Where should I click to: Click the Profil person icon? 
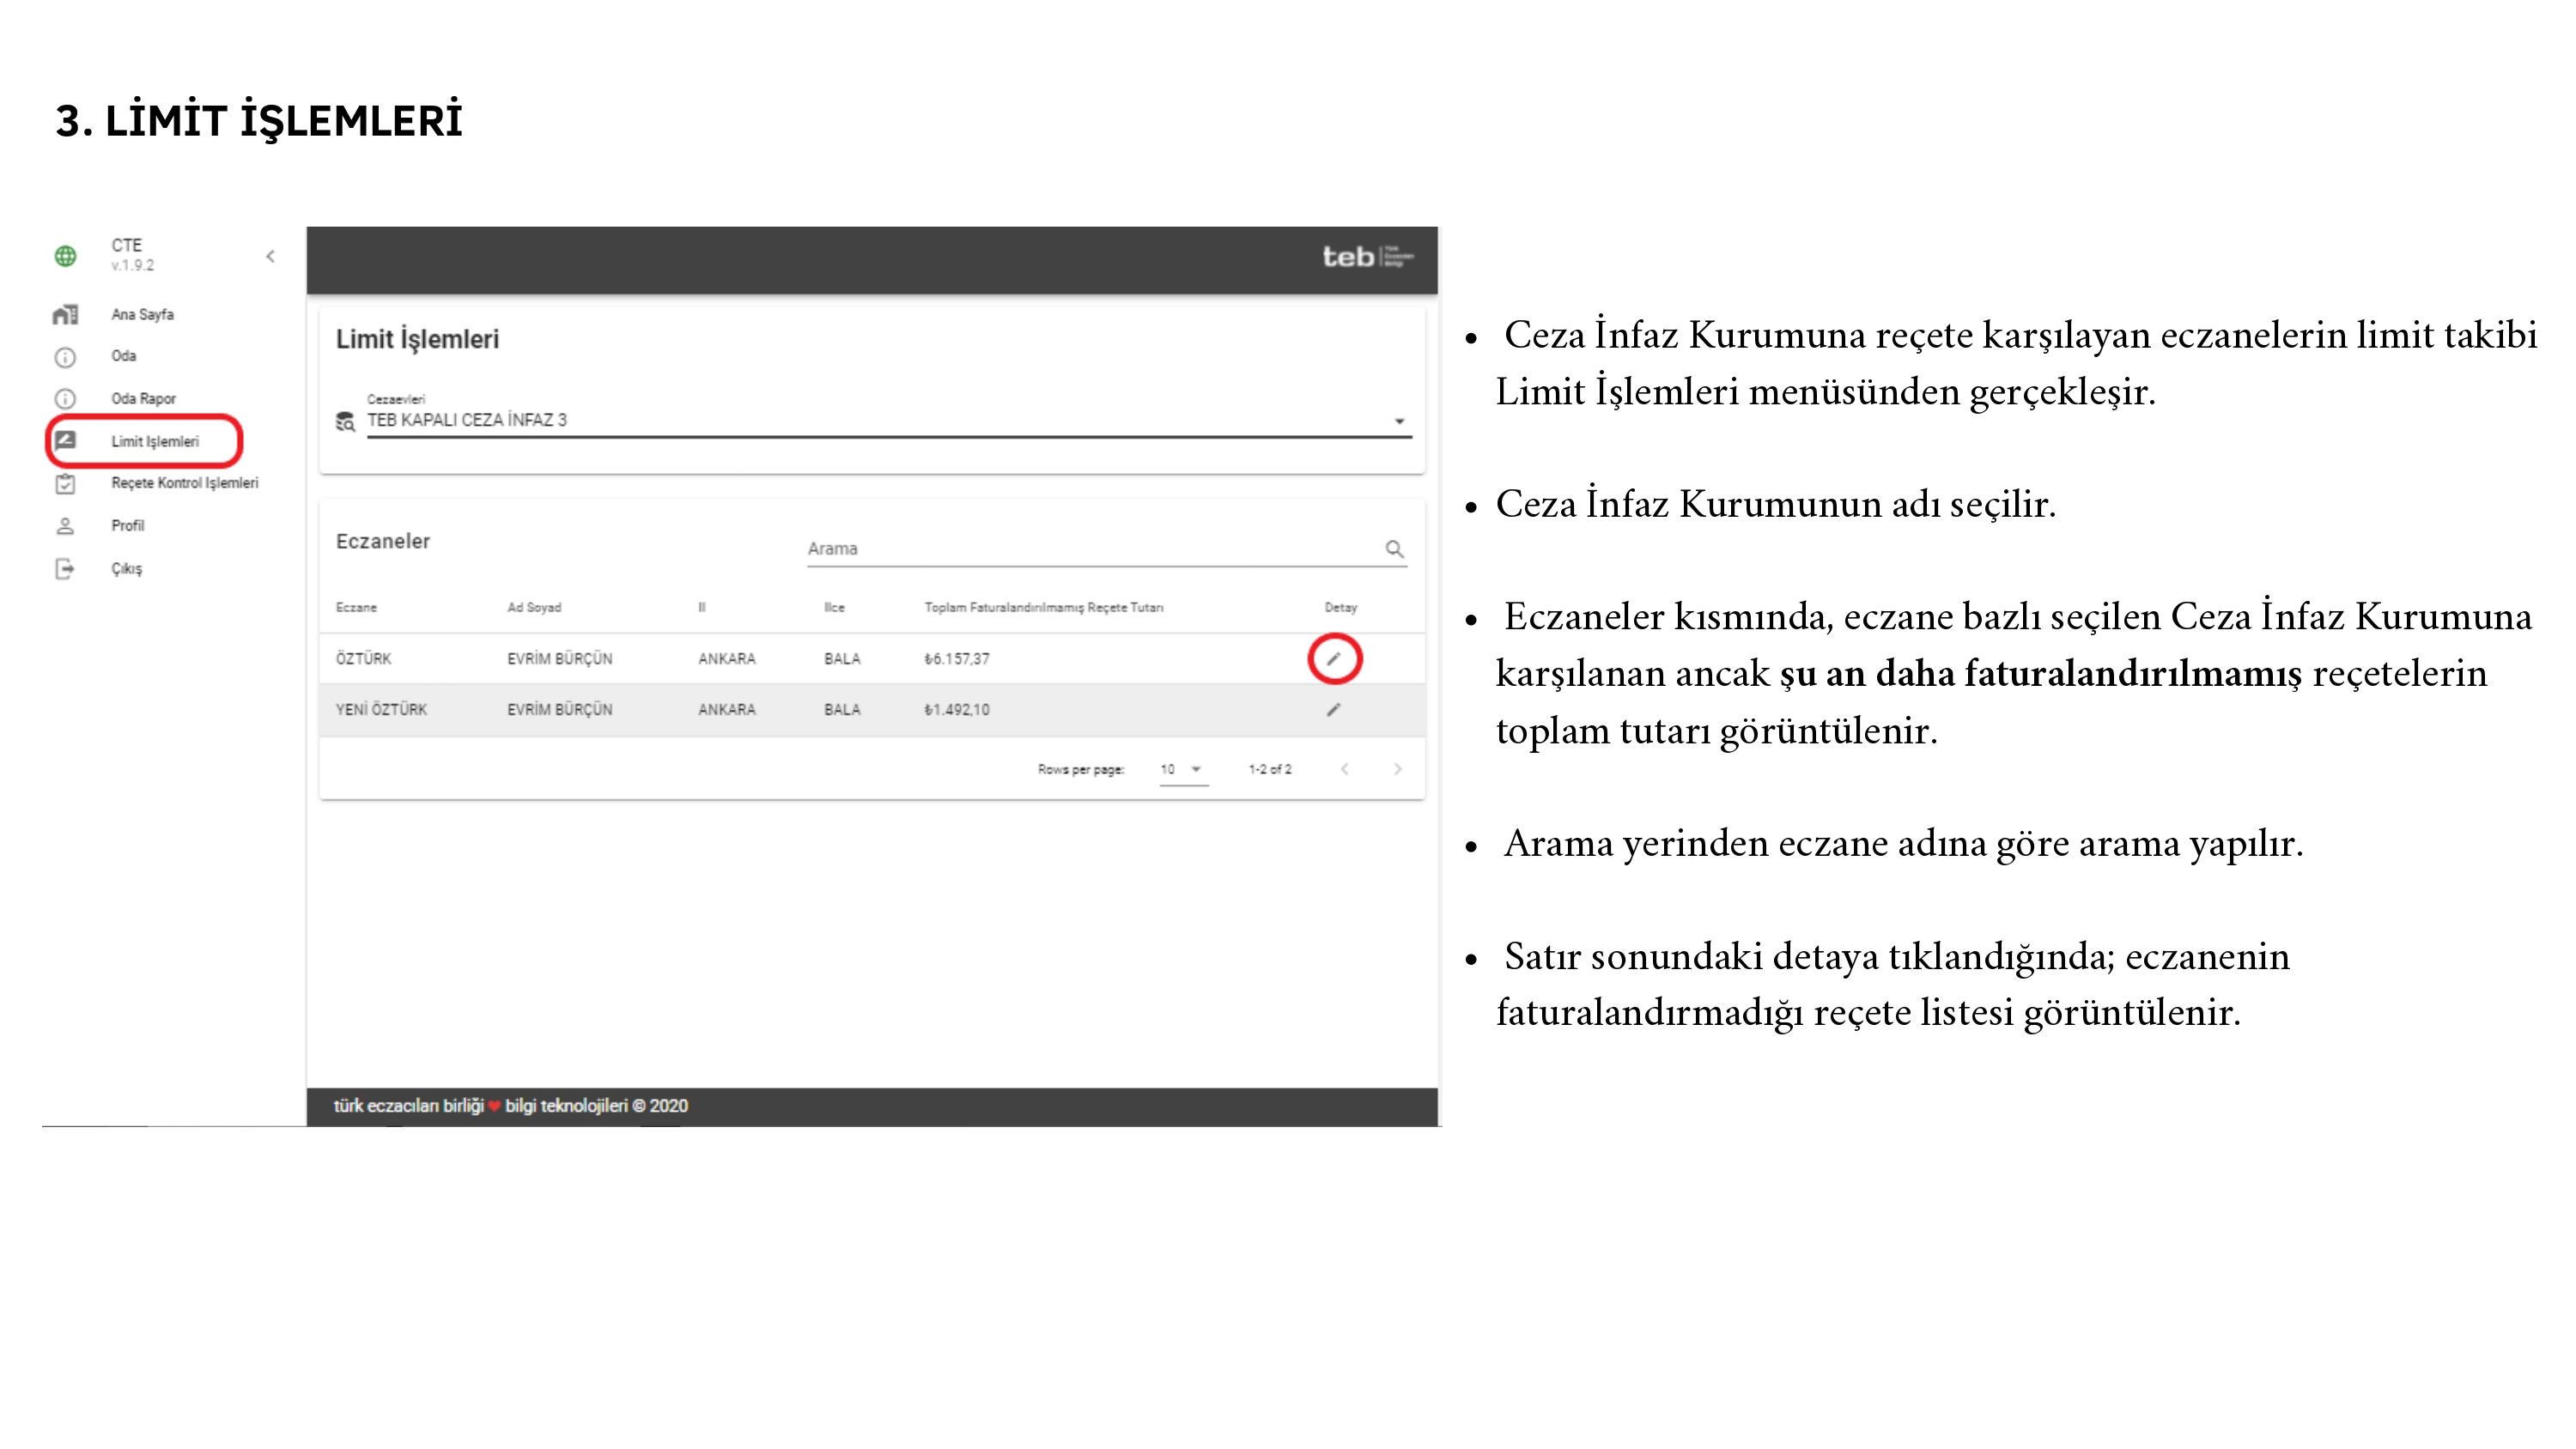click(x=65, y=526)
